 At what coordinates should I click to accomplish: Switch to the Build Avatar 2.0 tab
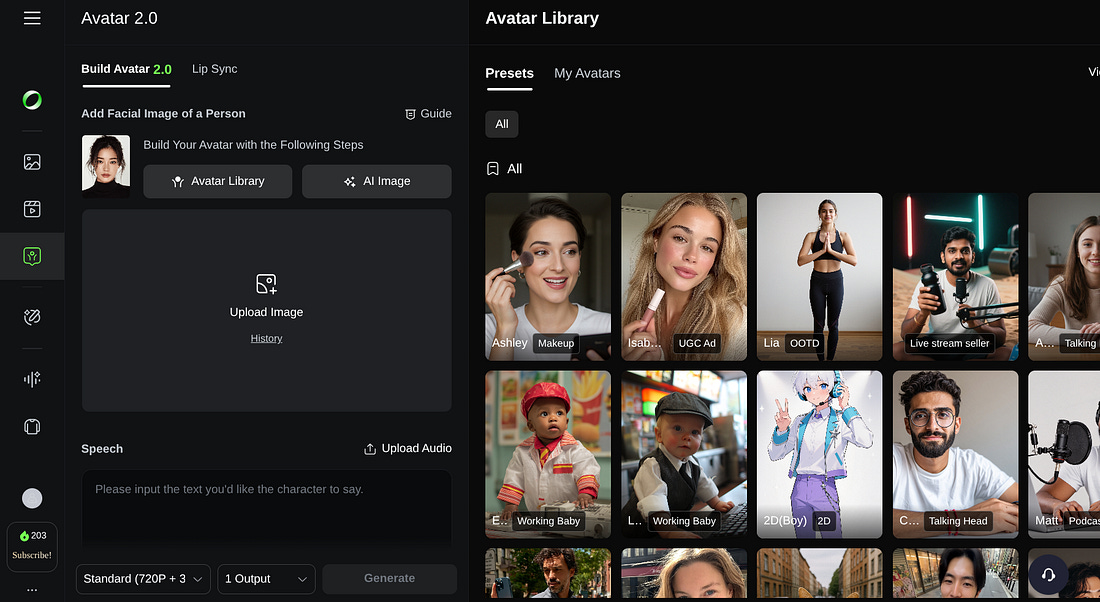[x=126, y=69]
